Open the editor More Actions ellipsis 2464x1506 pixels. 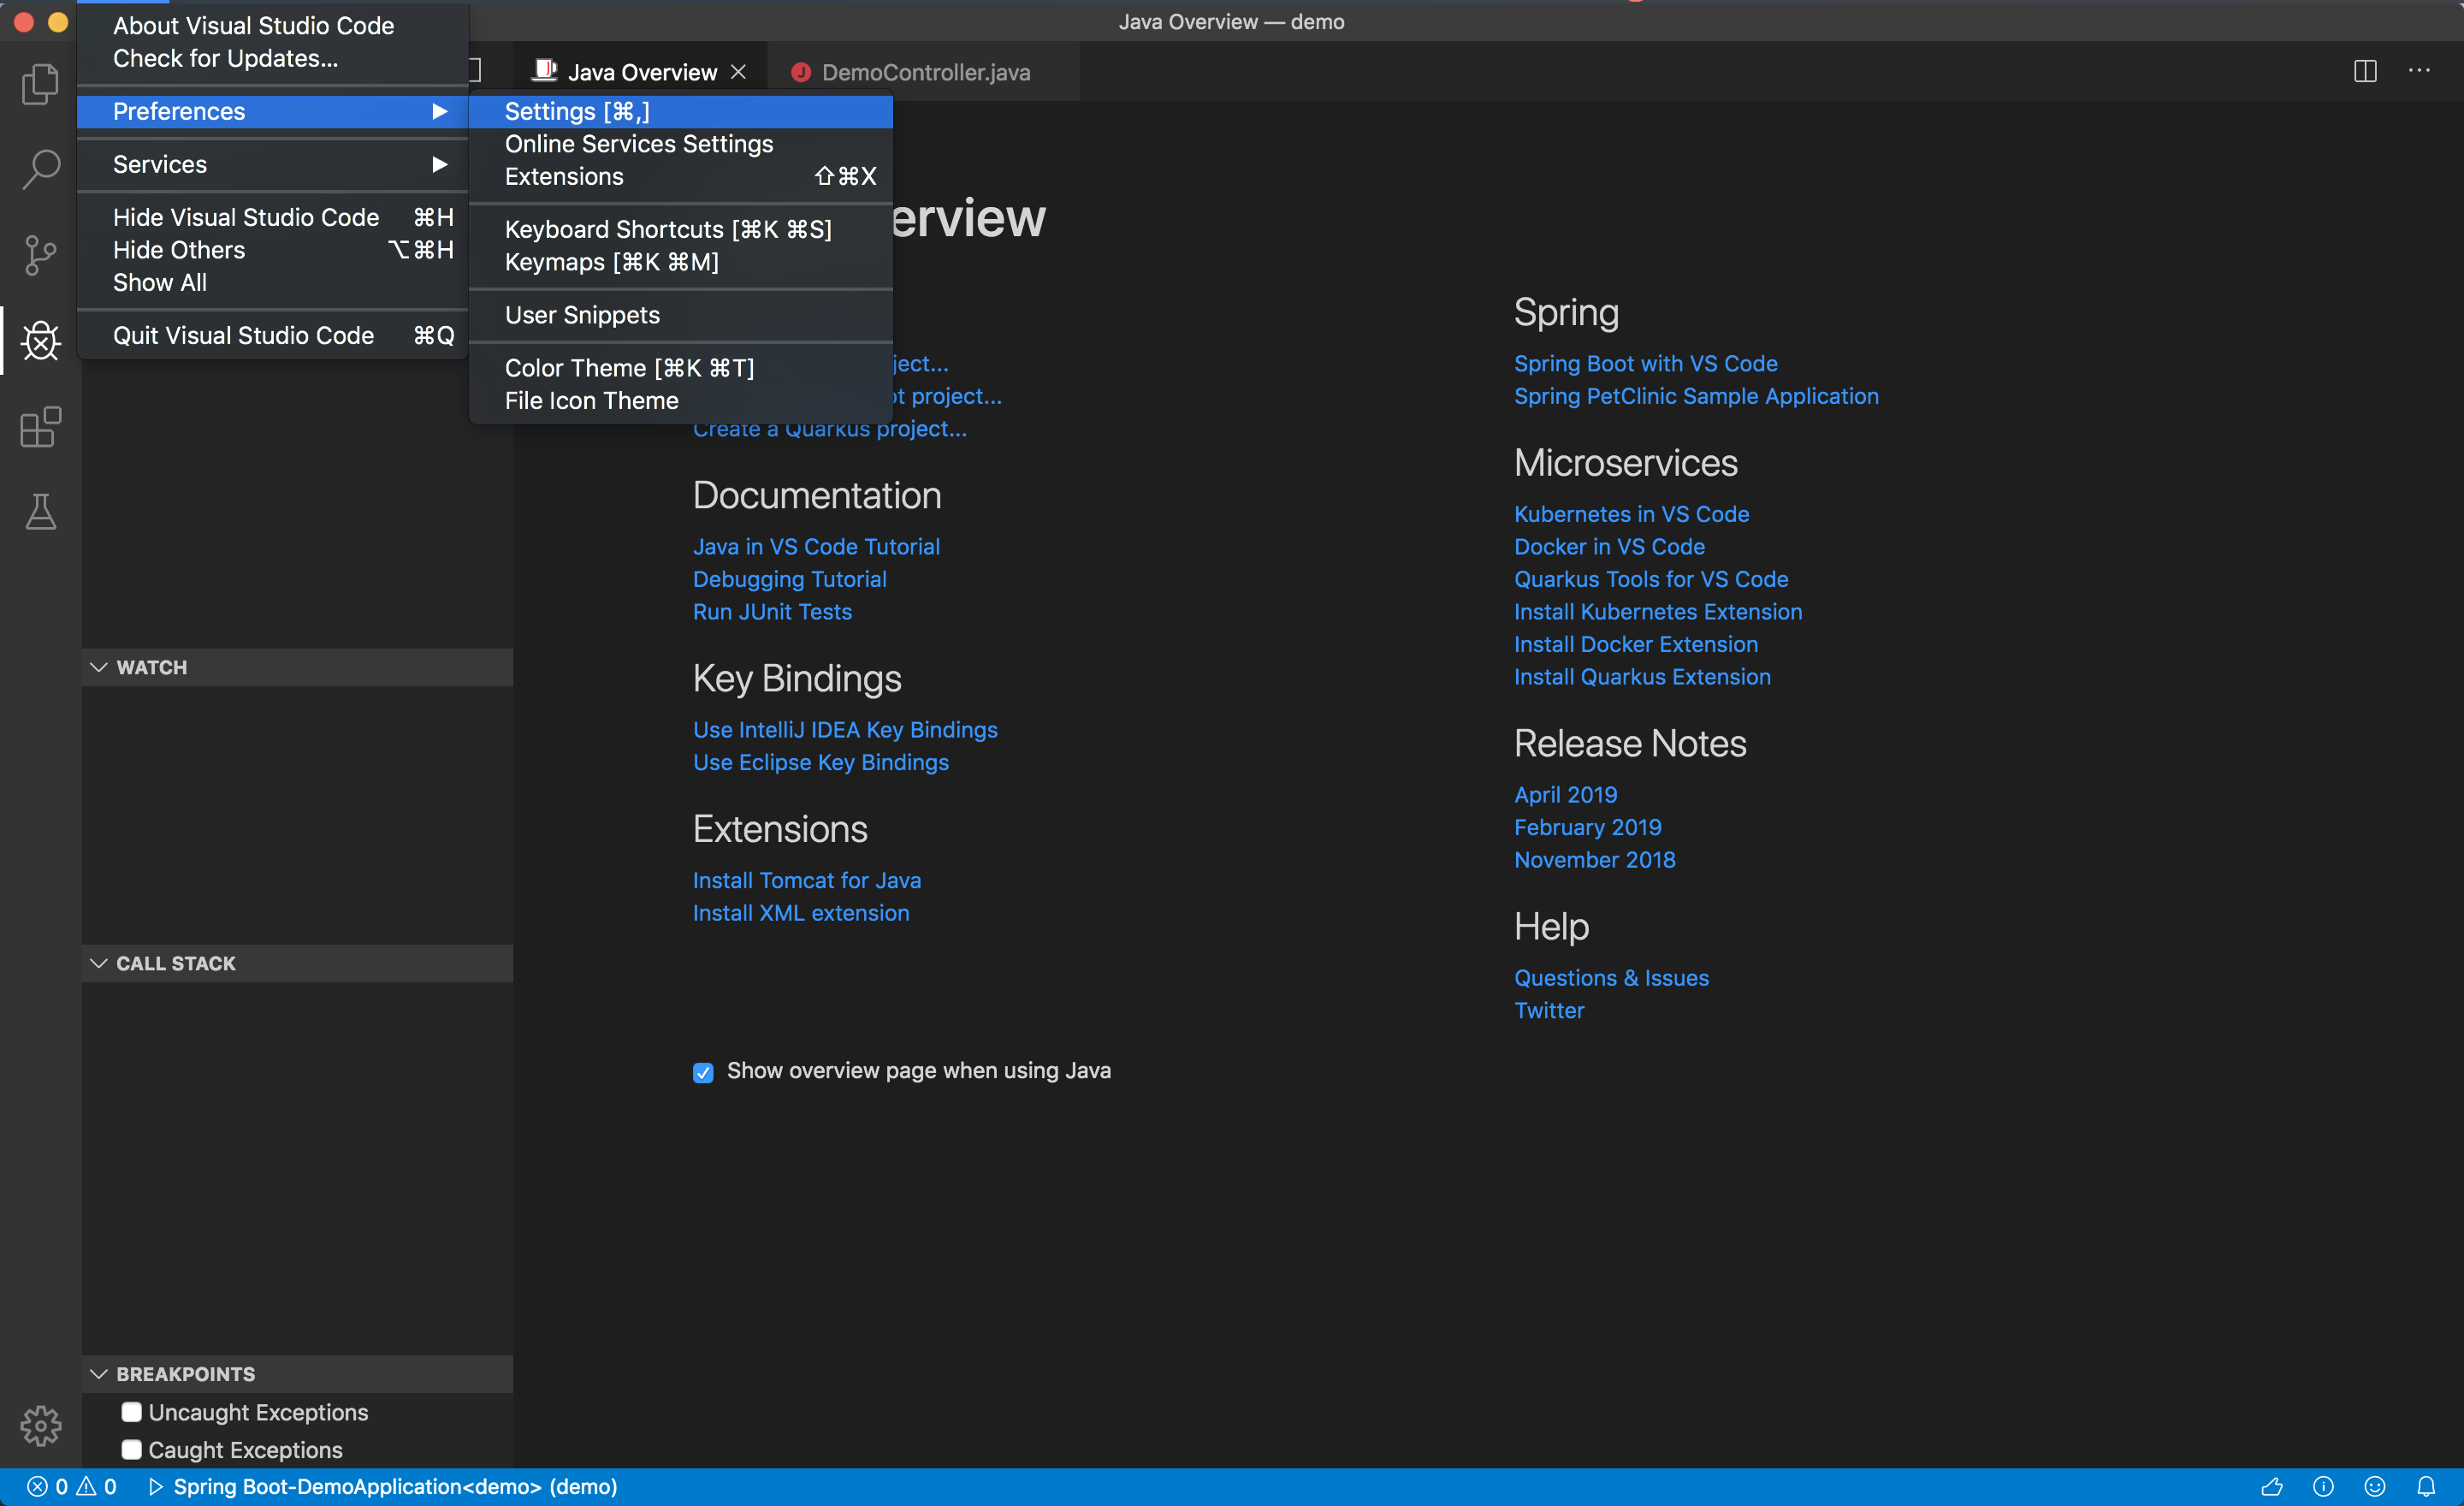point(2419,71)
